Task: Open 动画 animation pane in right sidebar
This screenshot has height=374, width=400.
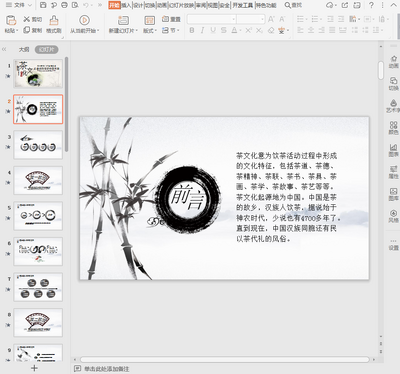Action: click(x=393, y=62)
